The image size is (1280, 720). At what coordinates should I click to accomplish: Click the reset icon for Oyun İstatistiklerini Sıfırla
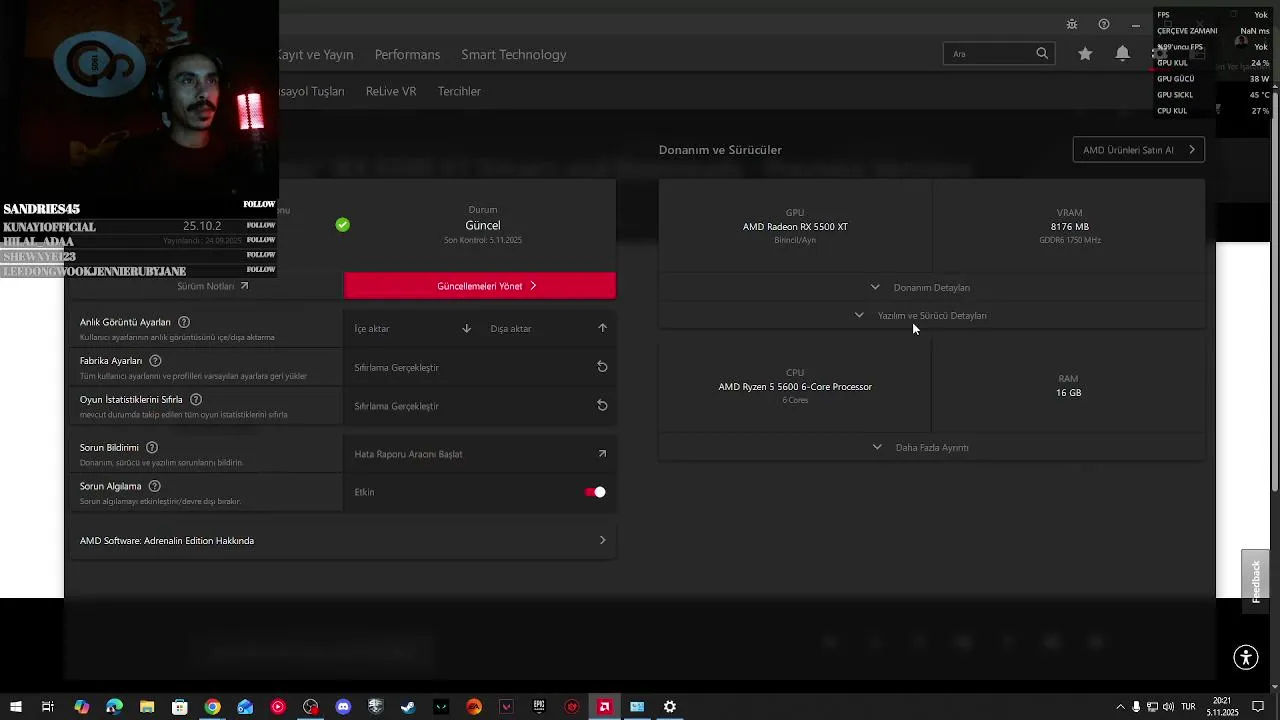(602, 405)
